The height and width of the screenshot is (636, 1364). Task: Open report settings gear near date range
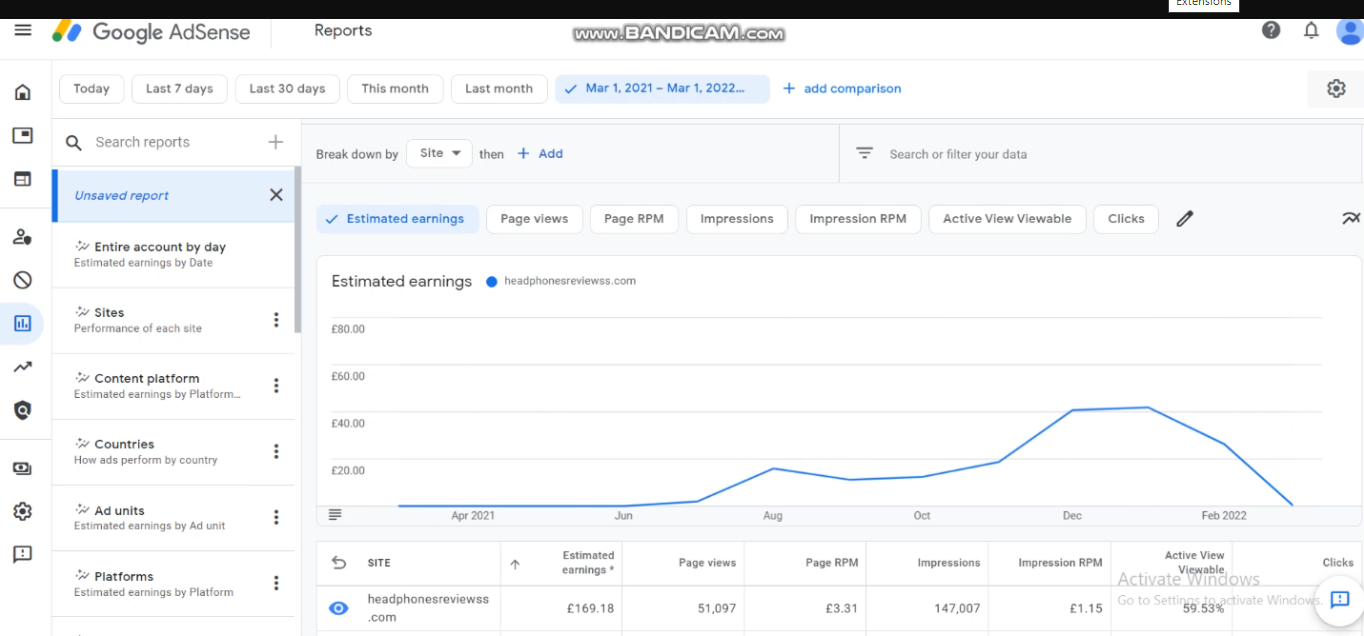point(1336,89)
